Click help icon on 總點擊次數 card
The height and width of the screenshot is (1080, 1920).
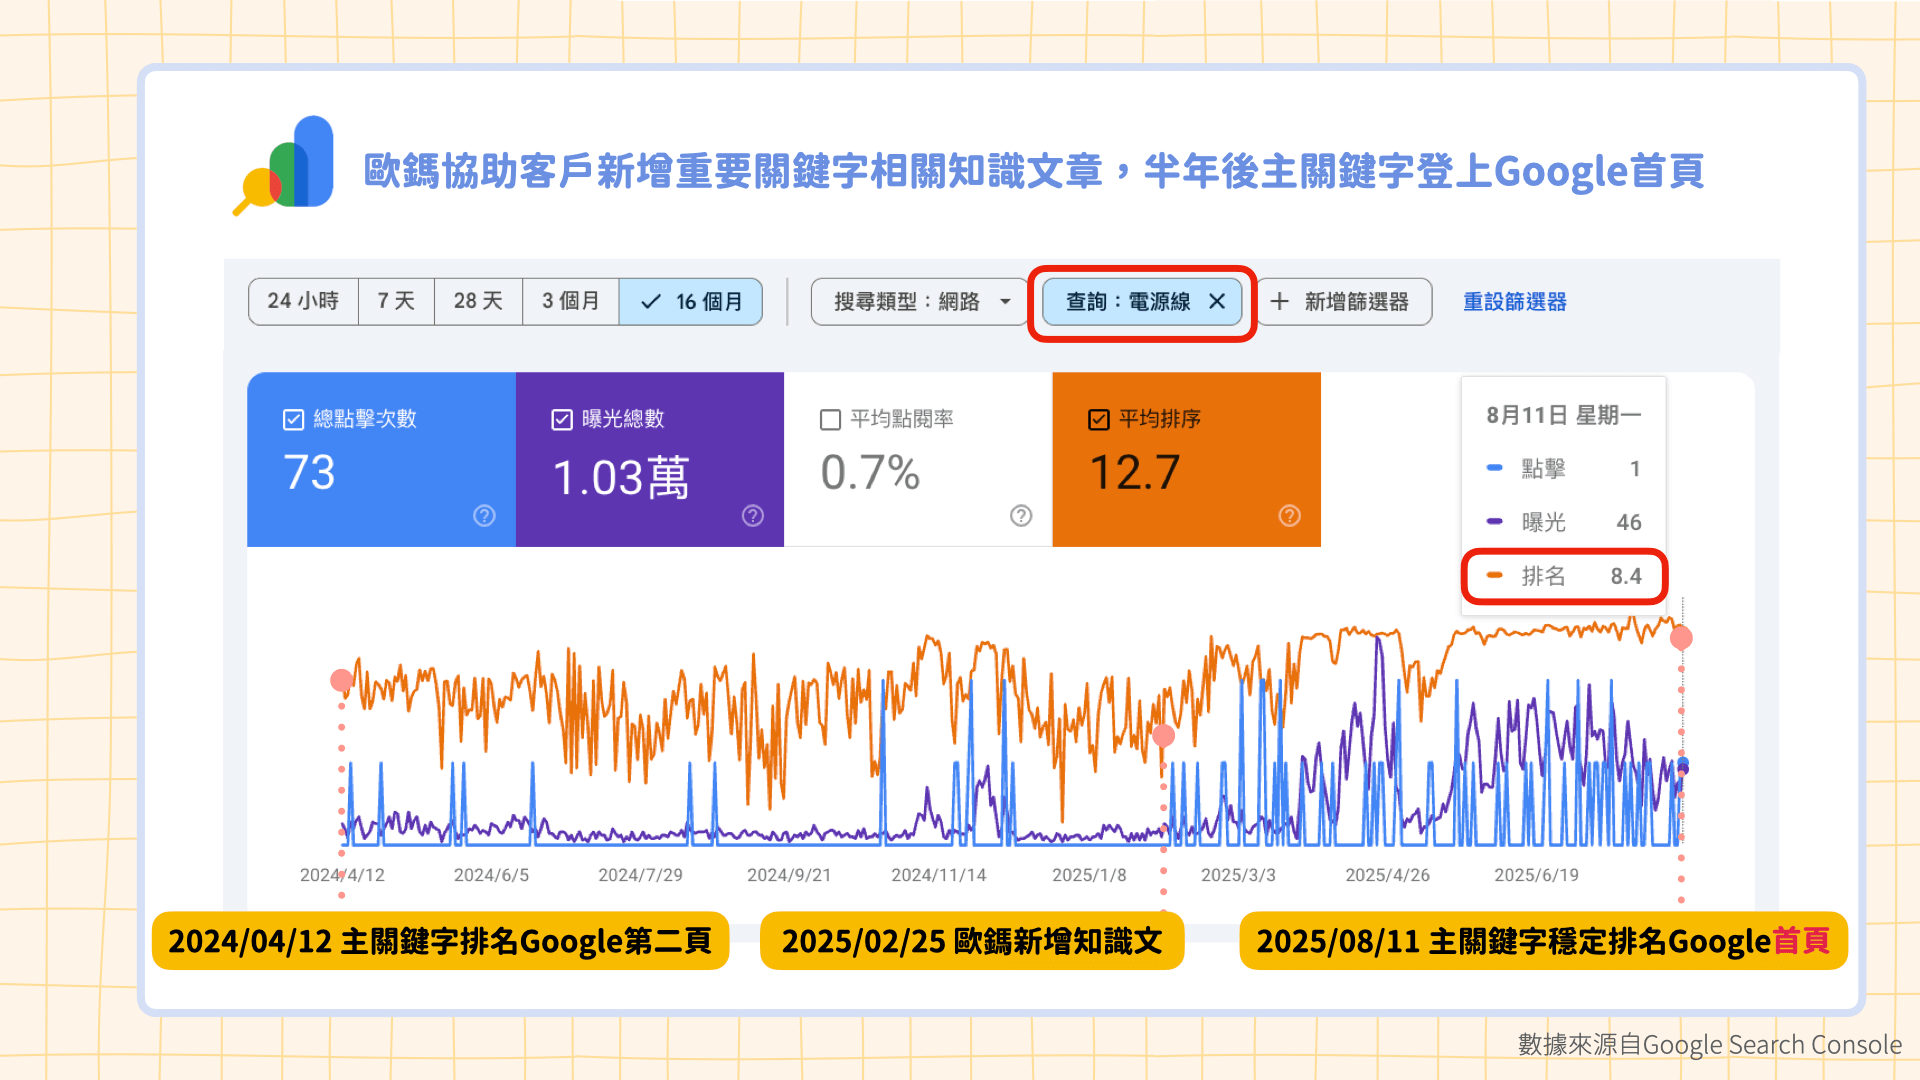point(484,515)
